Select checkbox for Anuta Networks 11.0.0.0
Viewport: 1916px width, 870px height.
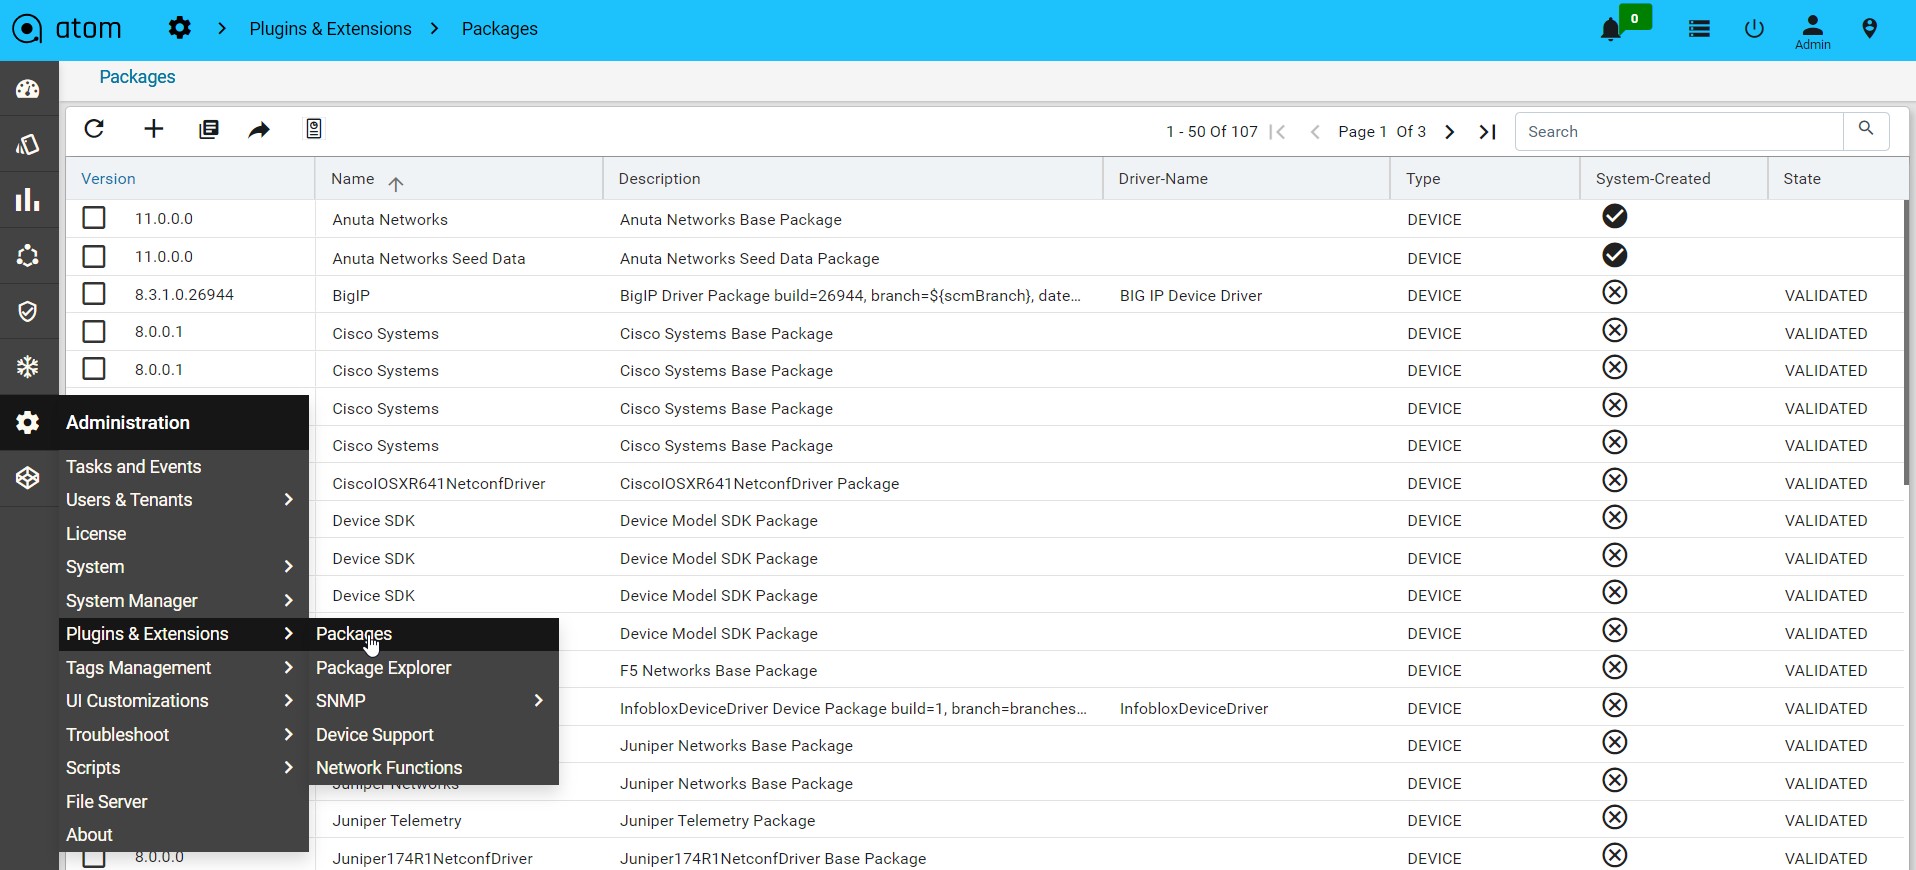coord(94,218)
